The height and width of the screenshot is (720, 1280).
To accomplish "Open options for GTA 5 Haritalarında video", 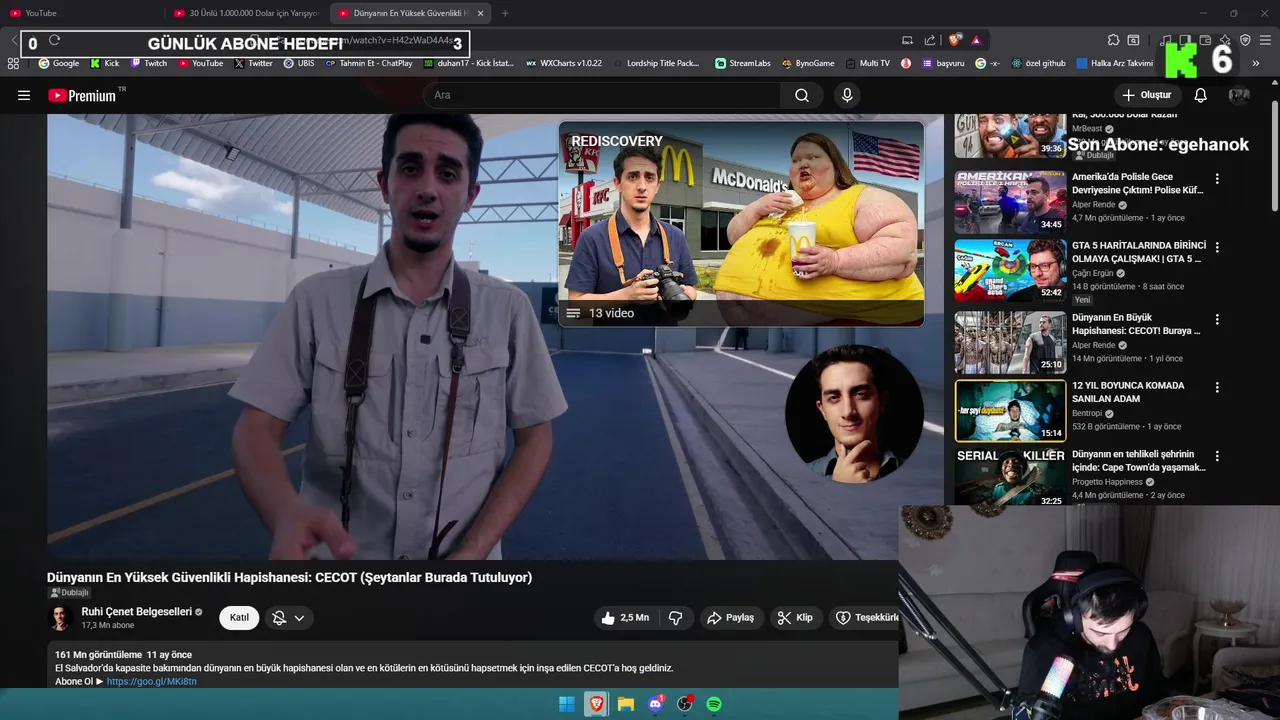I will (x=1217, y=247).
